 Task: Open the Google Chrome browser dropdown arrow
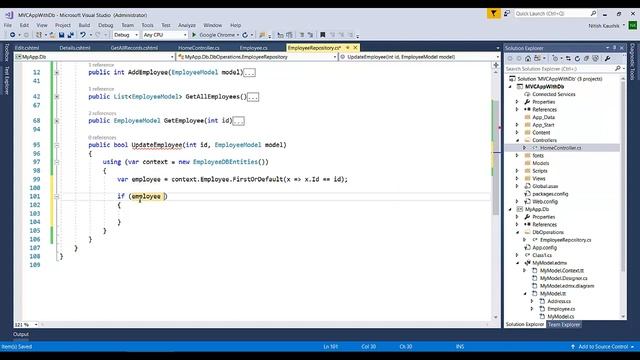238,35
